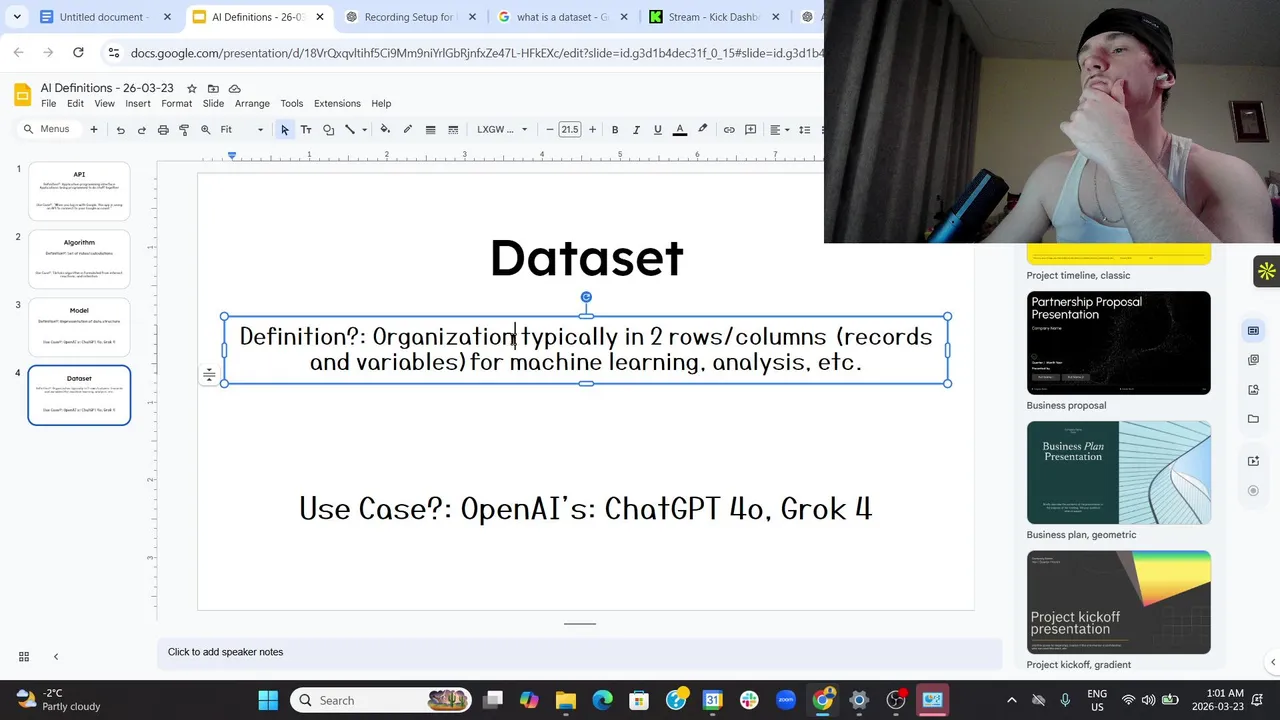Expand the Line tool dropdown arrow

point(364,130)
